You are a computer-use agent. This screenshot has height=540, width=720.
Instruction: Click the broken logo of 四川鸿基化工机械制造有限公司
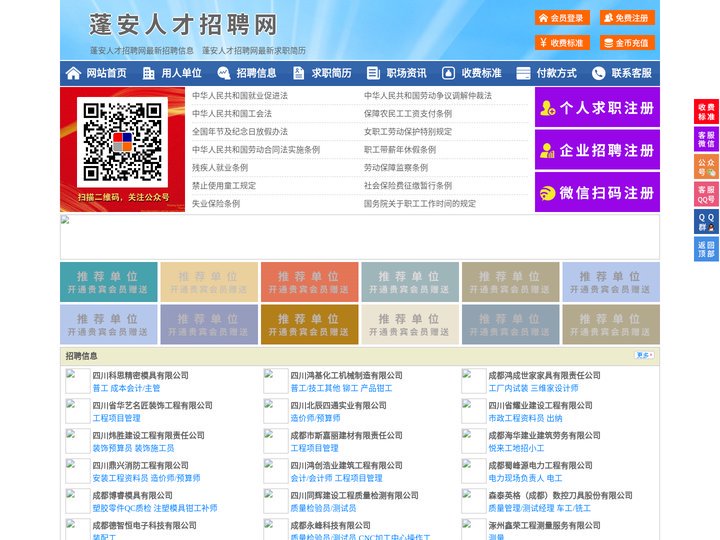[x=276, y=381]
